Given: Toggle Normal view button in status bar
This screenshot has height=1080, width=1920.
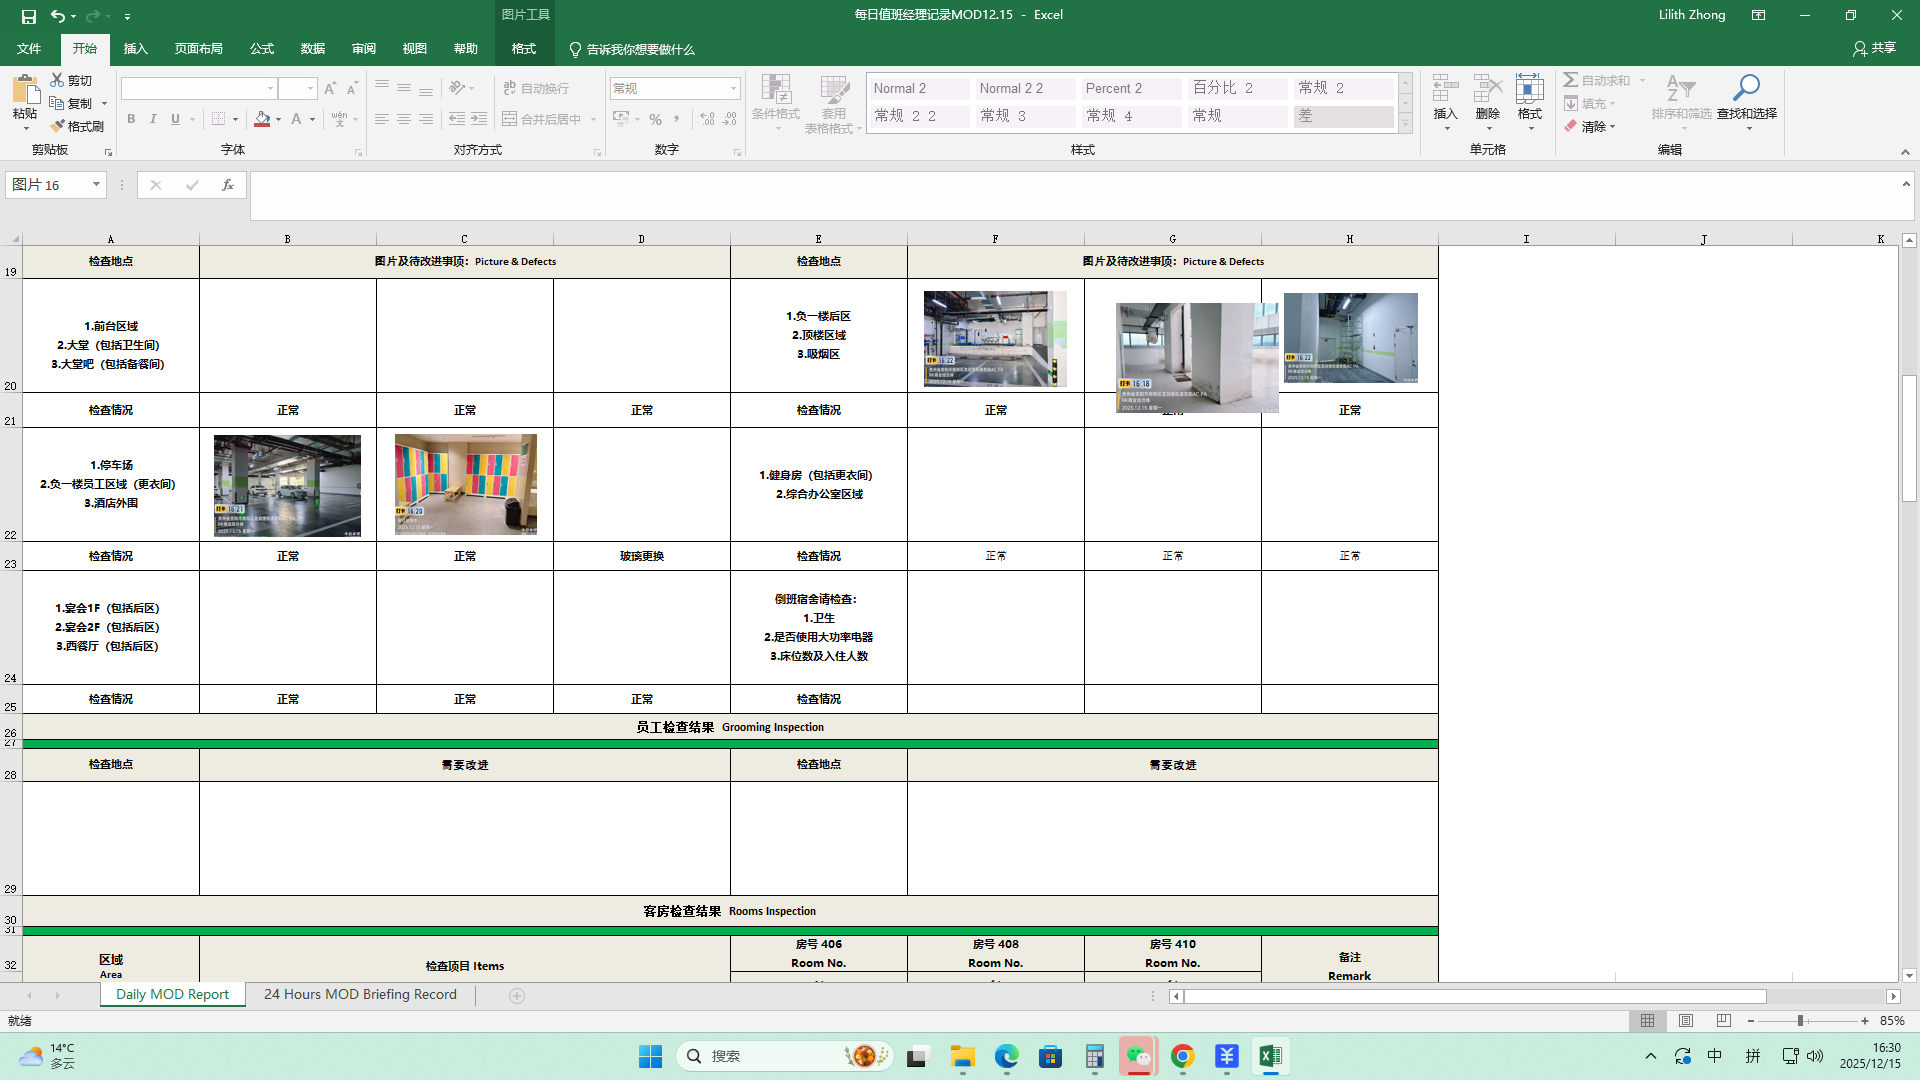Looking at the screenshot, I should pyautogui.click(x=1647, y=1021).
